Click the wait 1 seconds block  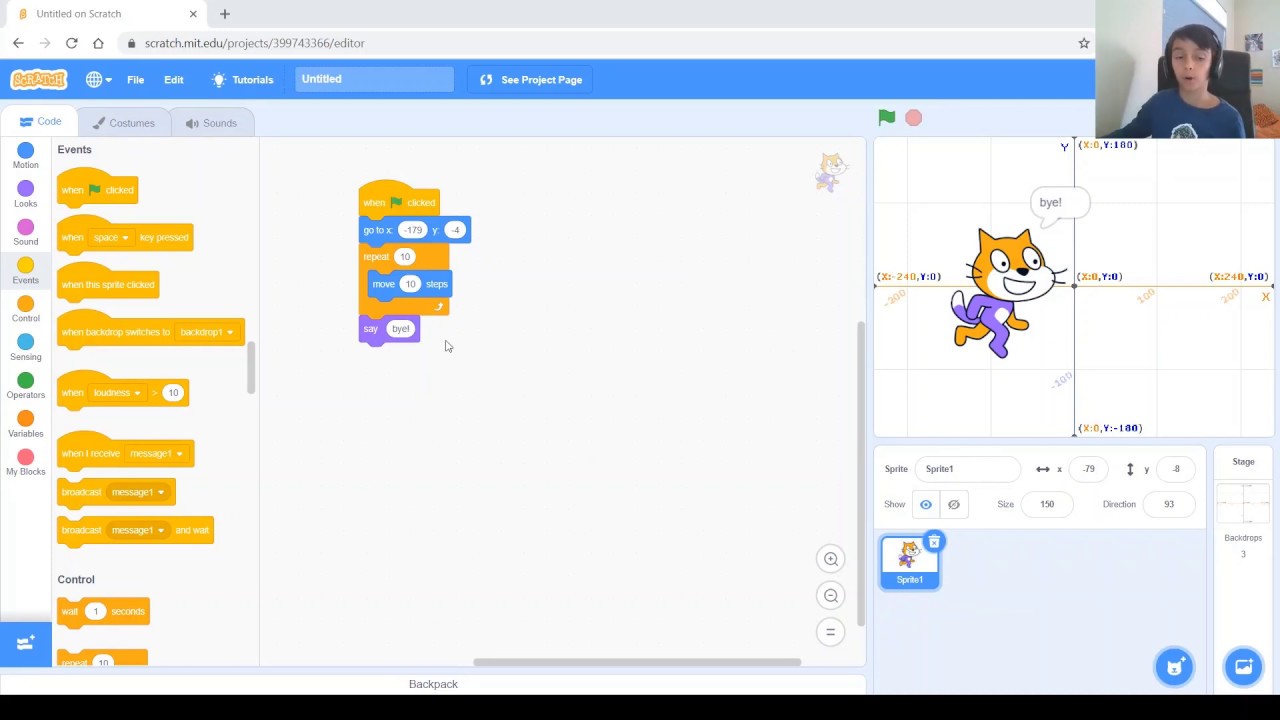(103, 611)
